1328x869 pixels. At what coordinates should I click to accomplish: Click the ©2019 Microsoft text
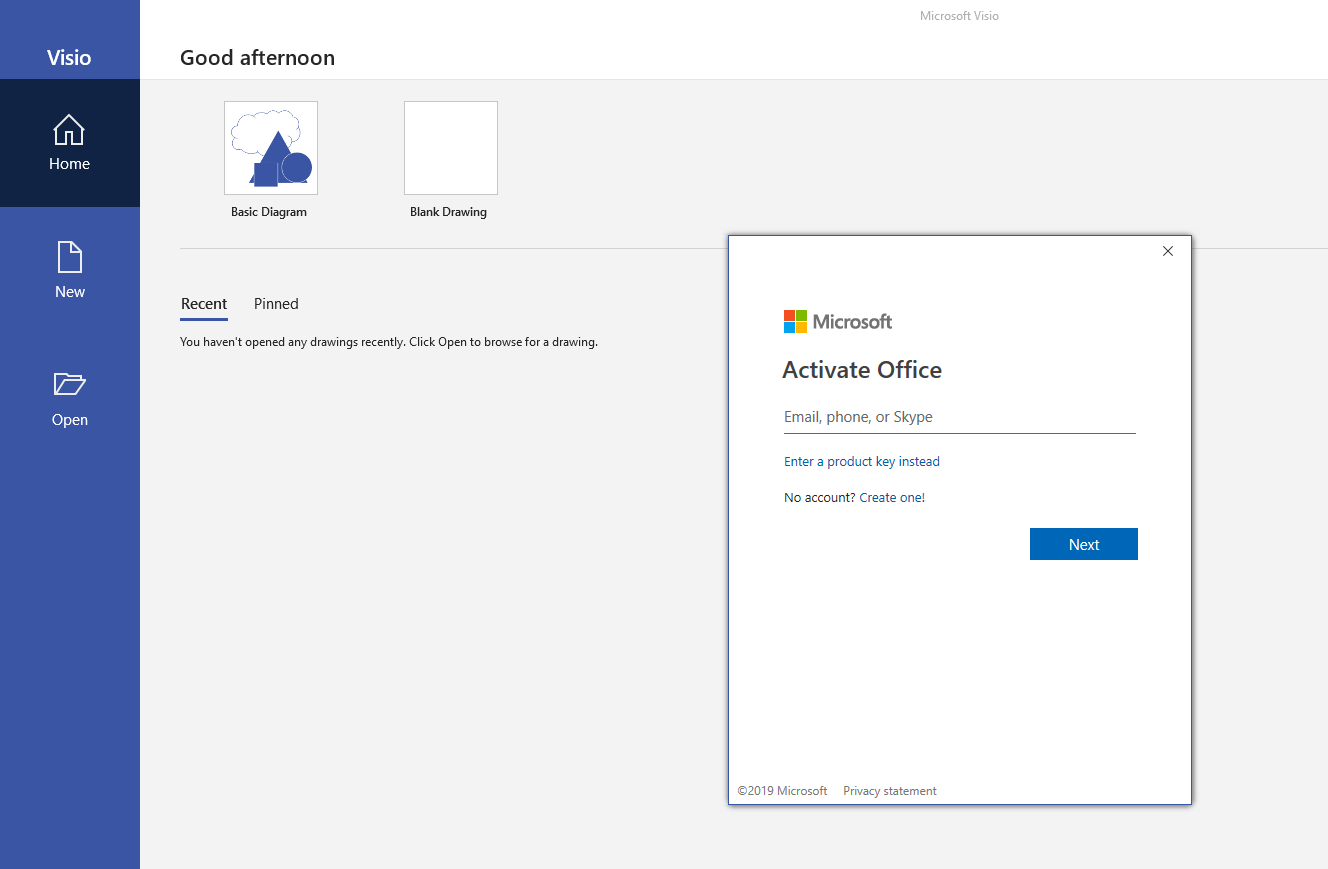(x=783, y=791)
